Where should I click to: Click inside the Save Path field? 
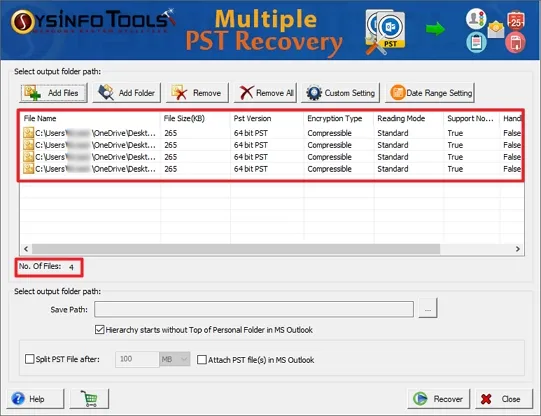click(254, 309)
